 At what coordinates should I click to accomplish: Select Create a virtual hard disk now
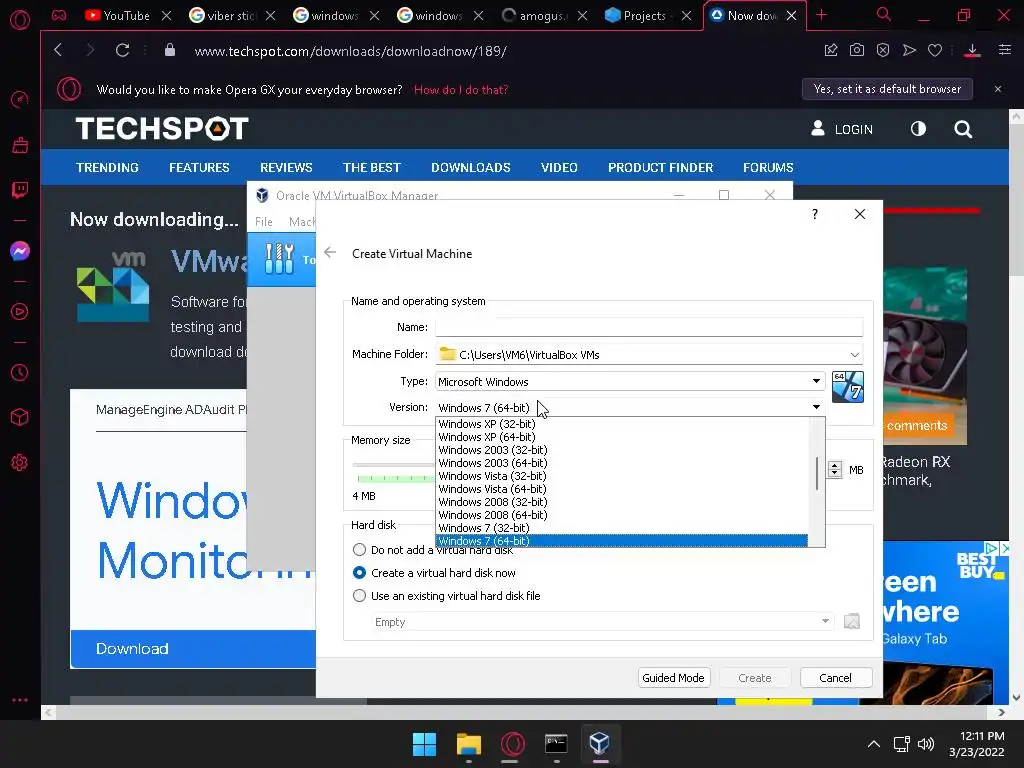click(x=359, y=573)
